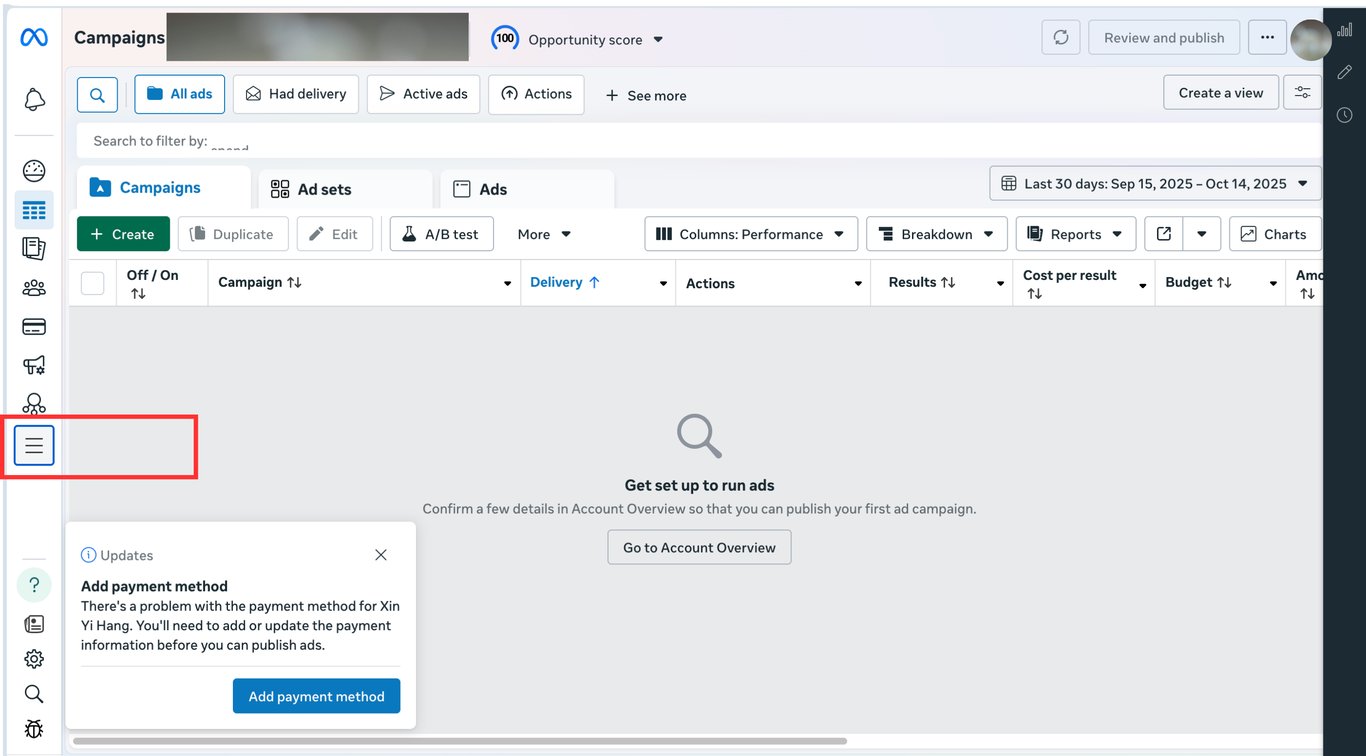The height and width of the screenshot is (756, 1366).
Task: Click the green Create button
Action: click(123, 234)
